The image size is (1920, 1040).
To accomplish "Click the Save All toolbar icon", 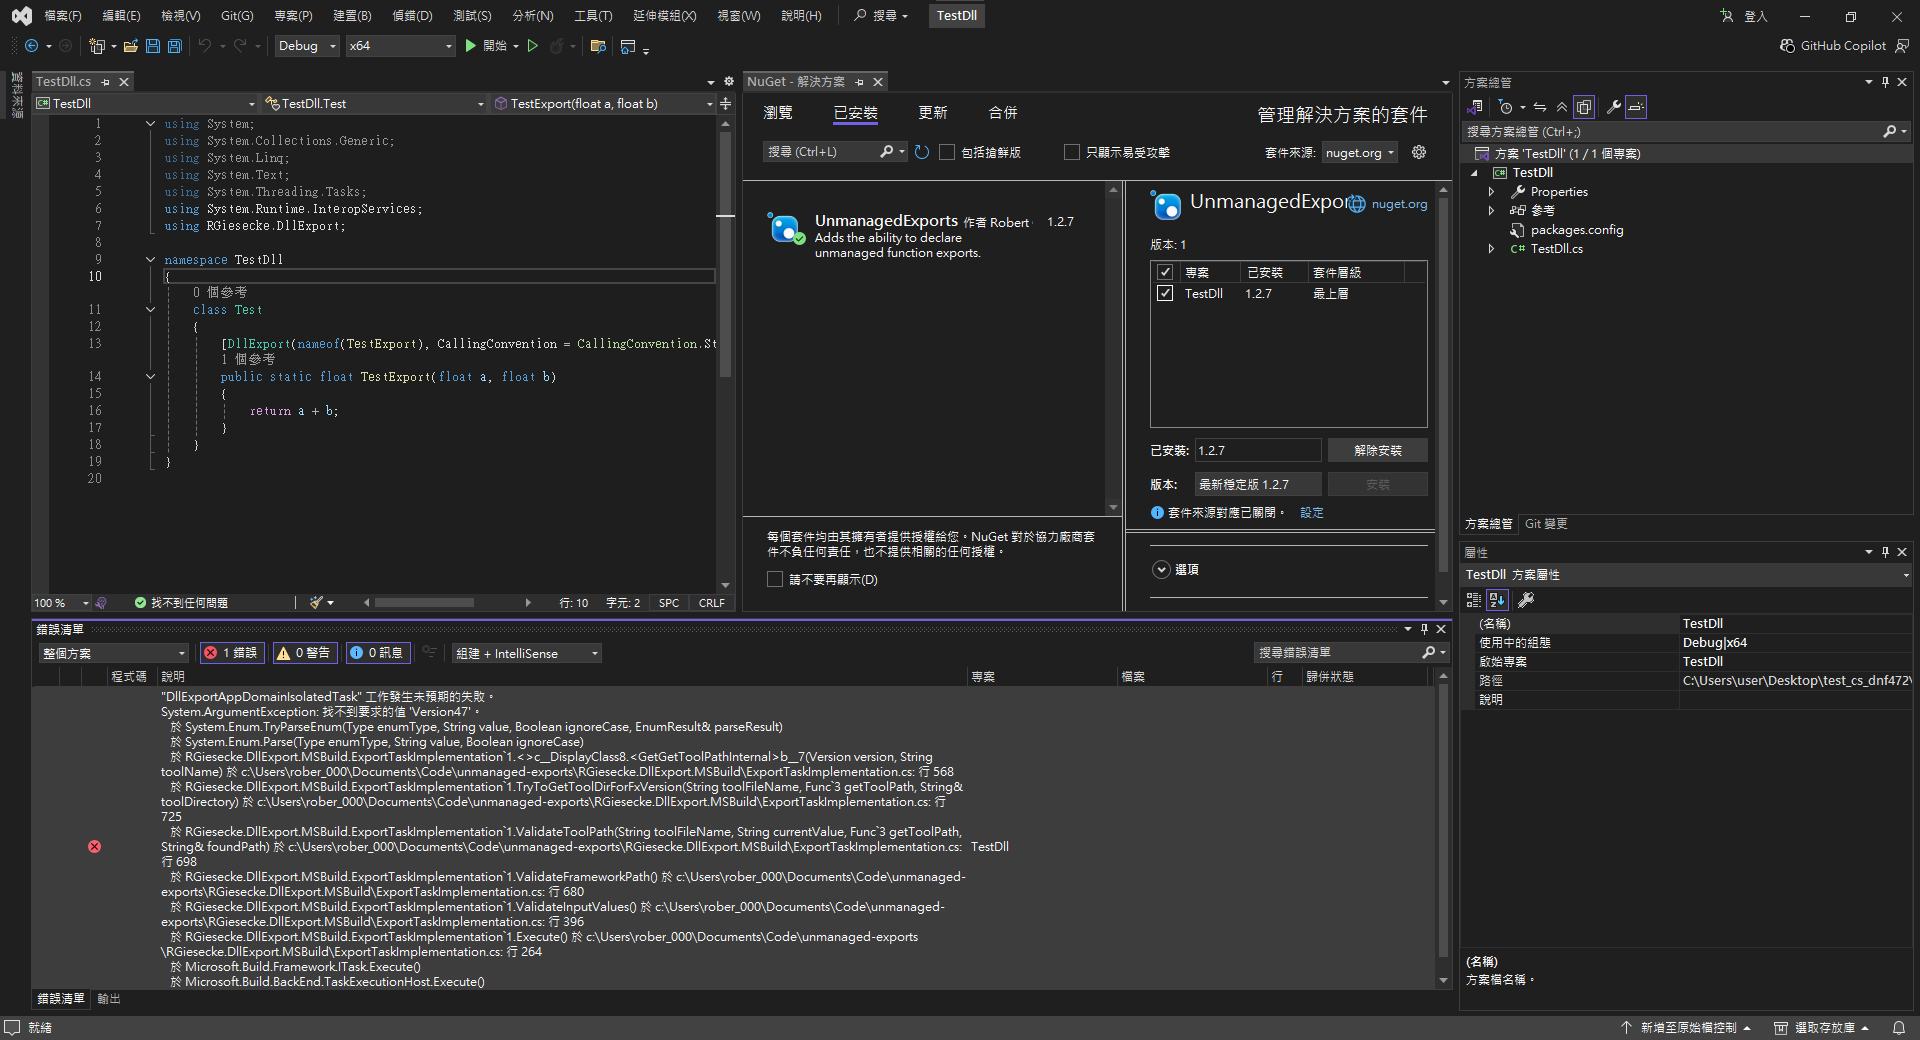I will coord(175,46).
